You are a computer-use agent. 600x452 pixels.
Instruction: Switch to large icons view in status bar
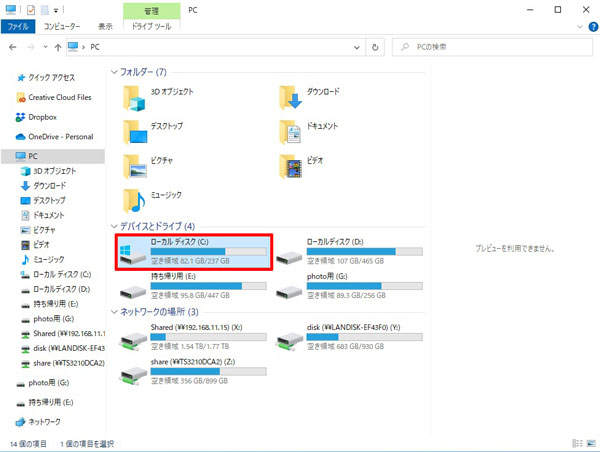(x=592, y=443)
